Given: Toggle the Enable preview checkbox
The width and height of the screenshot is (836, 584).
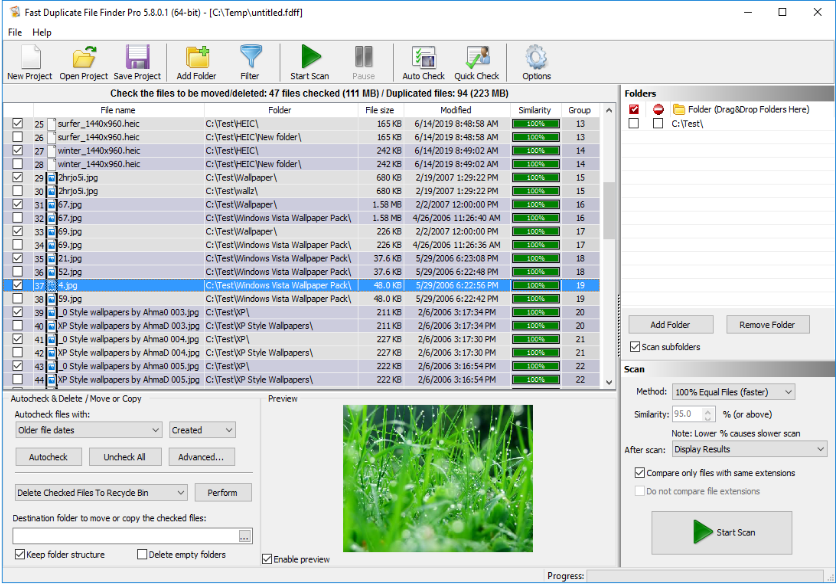Looking at the screenshot, I should pyautogui.click(x=267, y=559).
